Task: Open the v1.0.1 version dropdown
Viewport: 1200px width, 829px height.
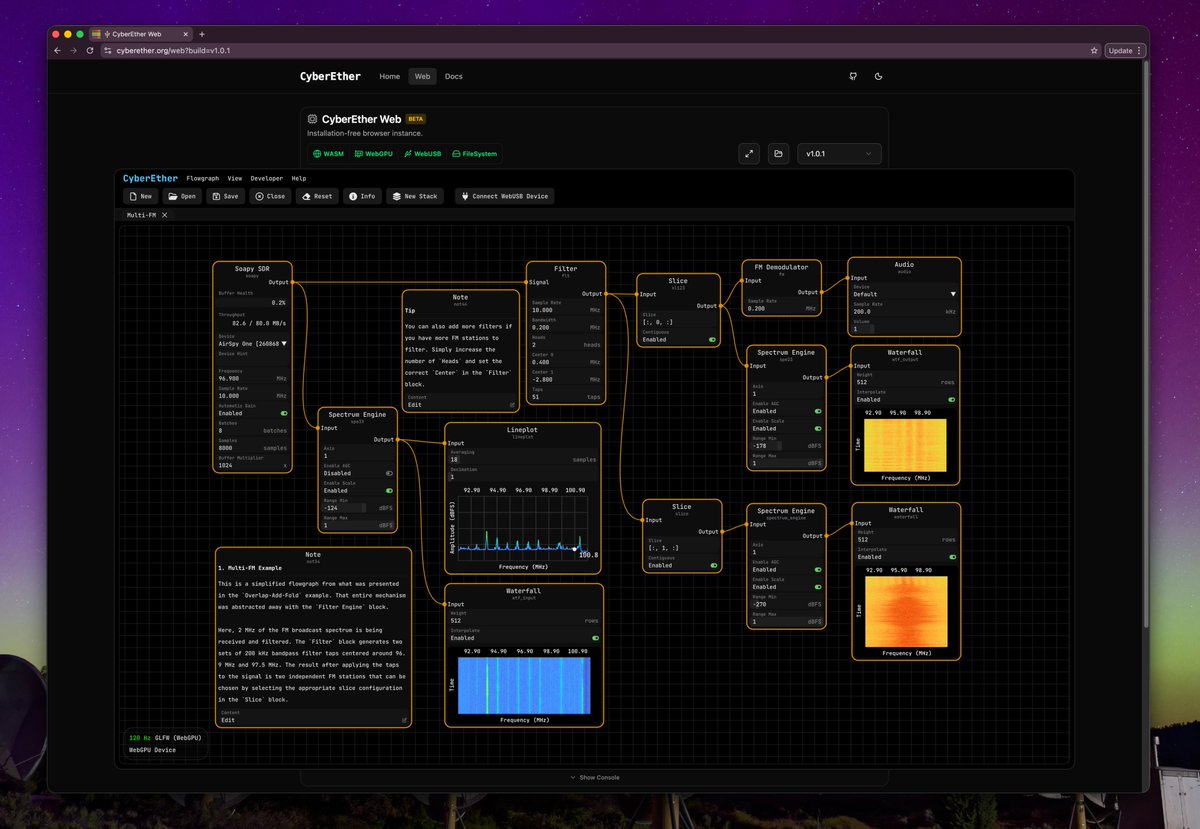Action: pos(839,154)
